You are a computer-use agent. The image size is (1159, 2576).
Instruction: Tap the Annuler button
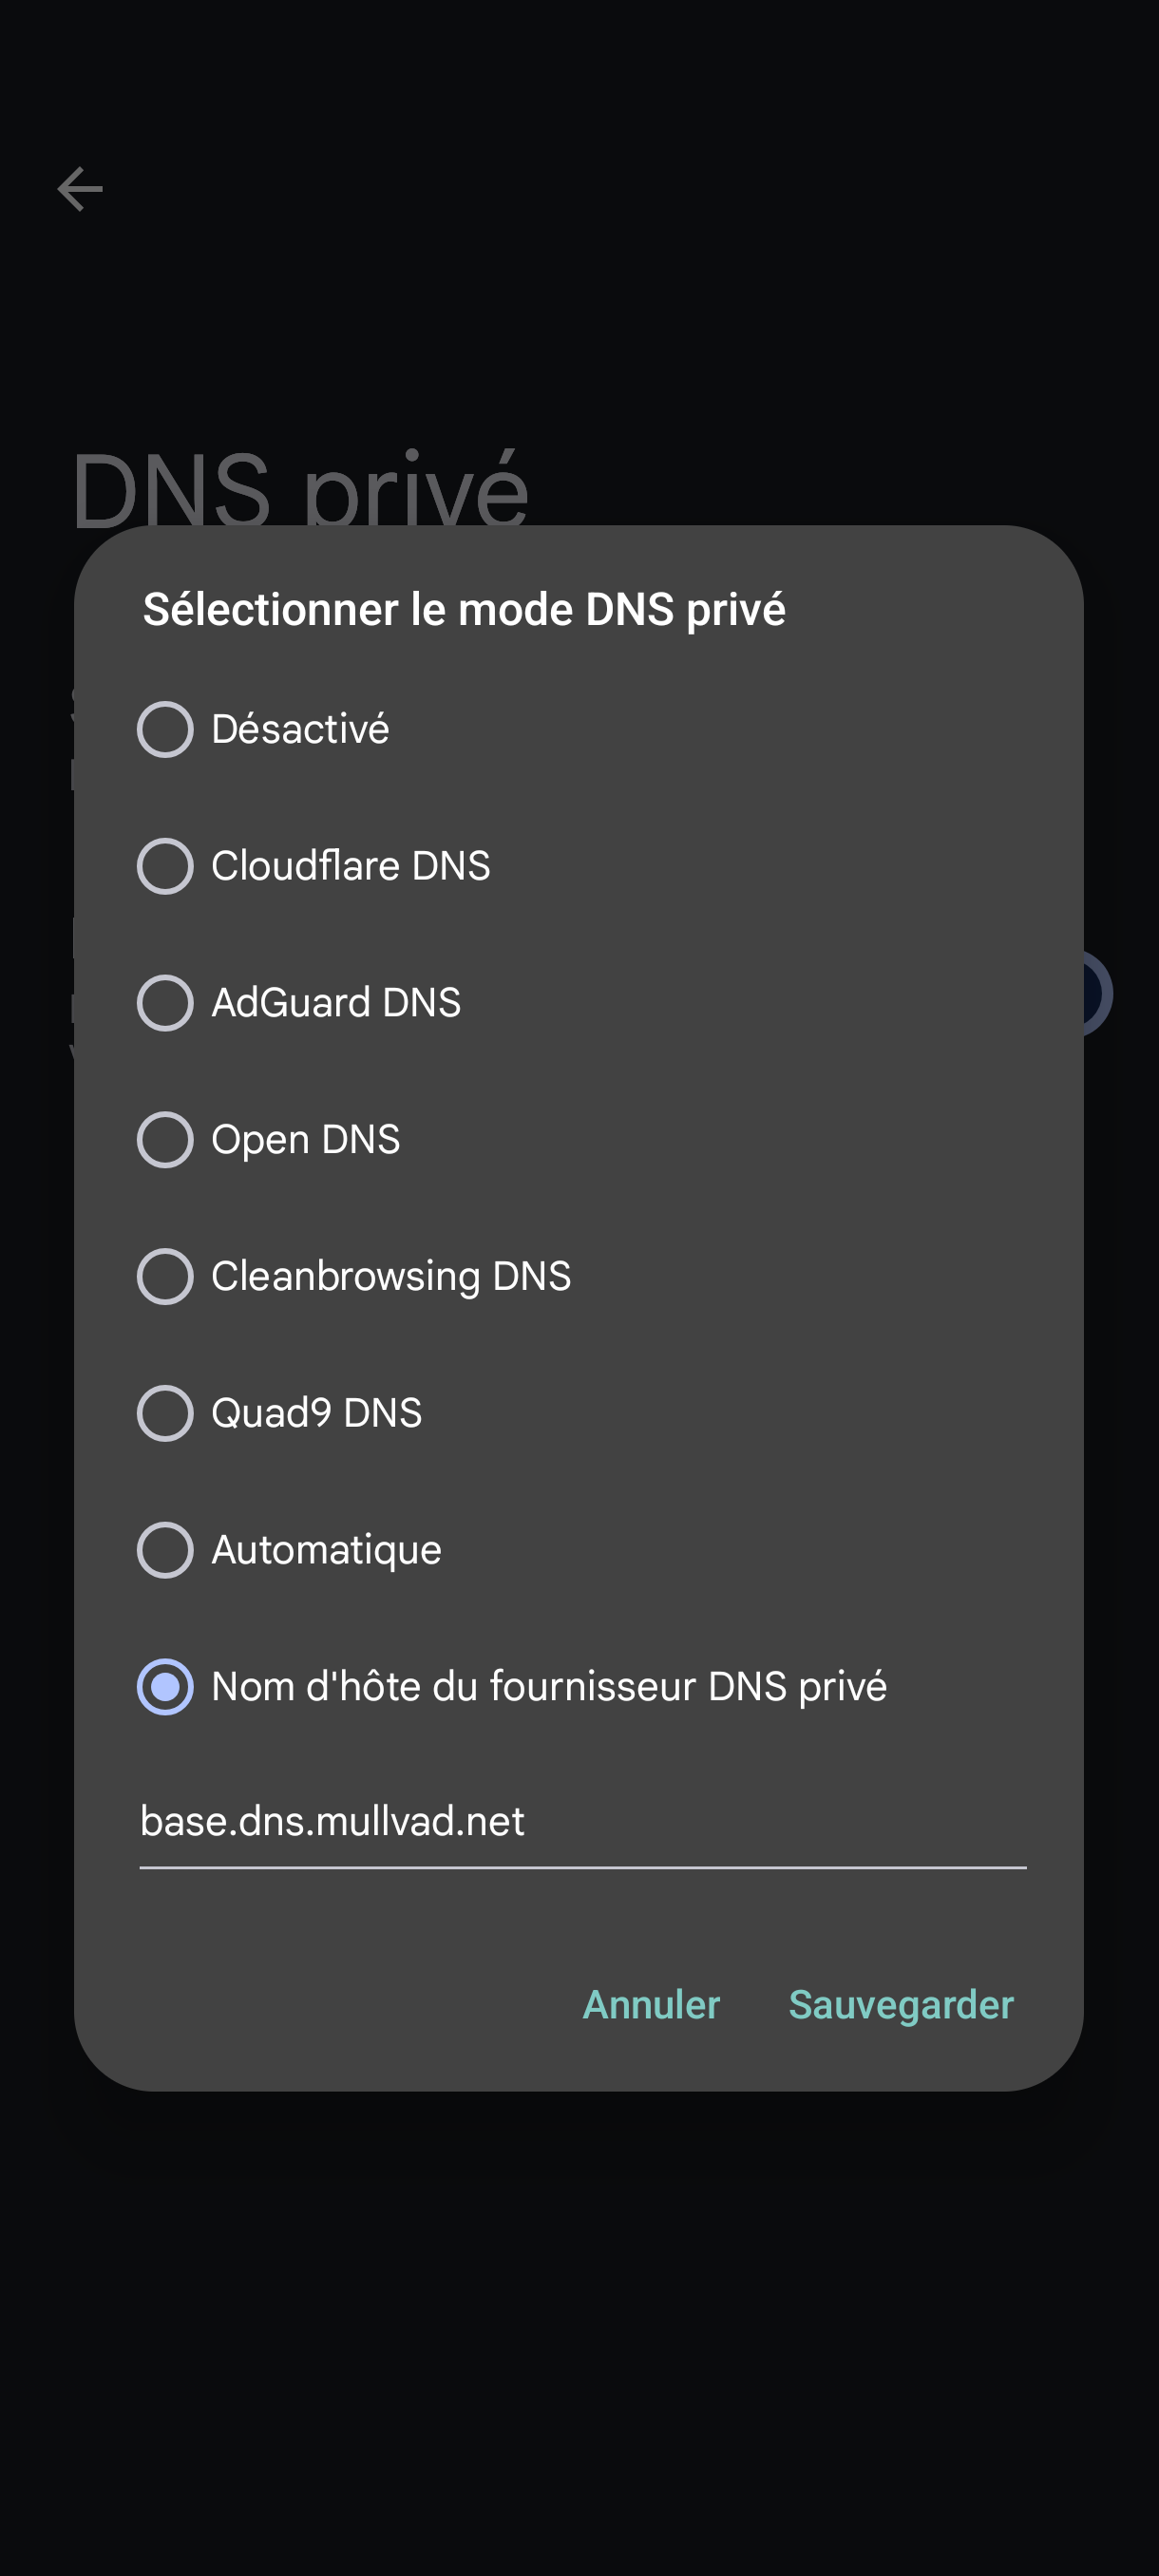(651, 2005)
